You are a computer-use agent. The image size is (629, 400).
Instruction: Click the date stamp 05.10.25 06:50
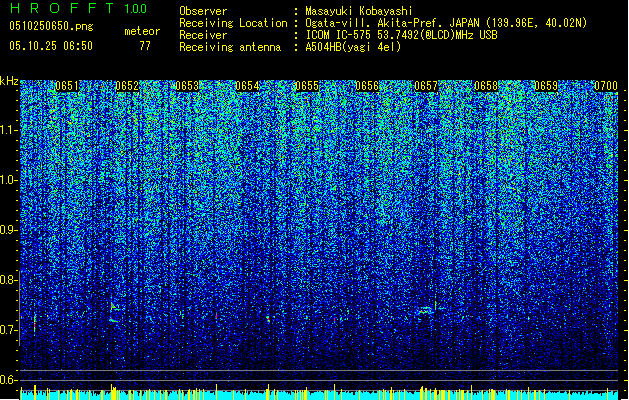pyautogui.click(x=51, y=46)
